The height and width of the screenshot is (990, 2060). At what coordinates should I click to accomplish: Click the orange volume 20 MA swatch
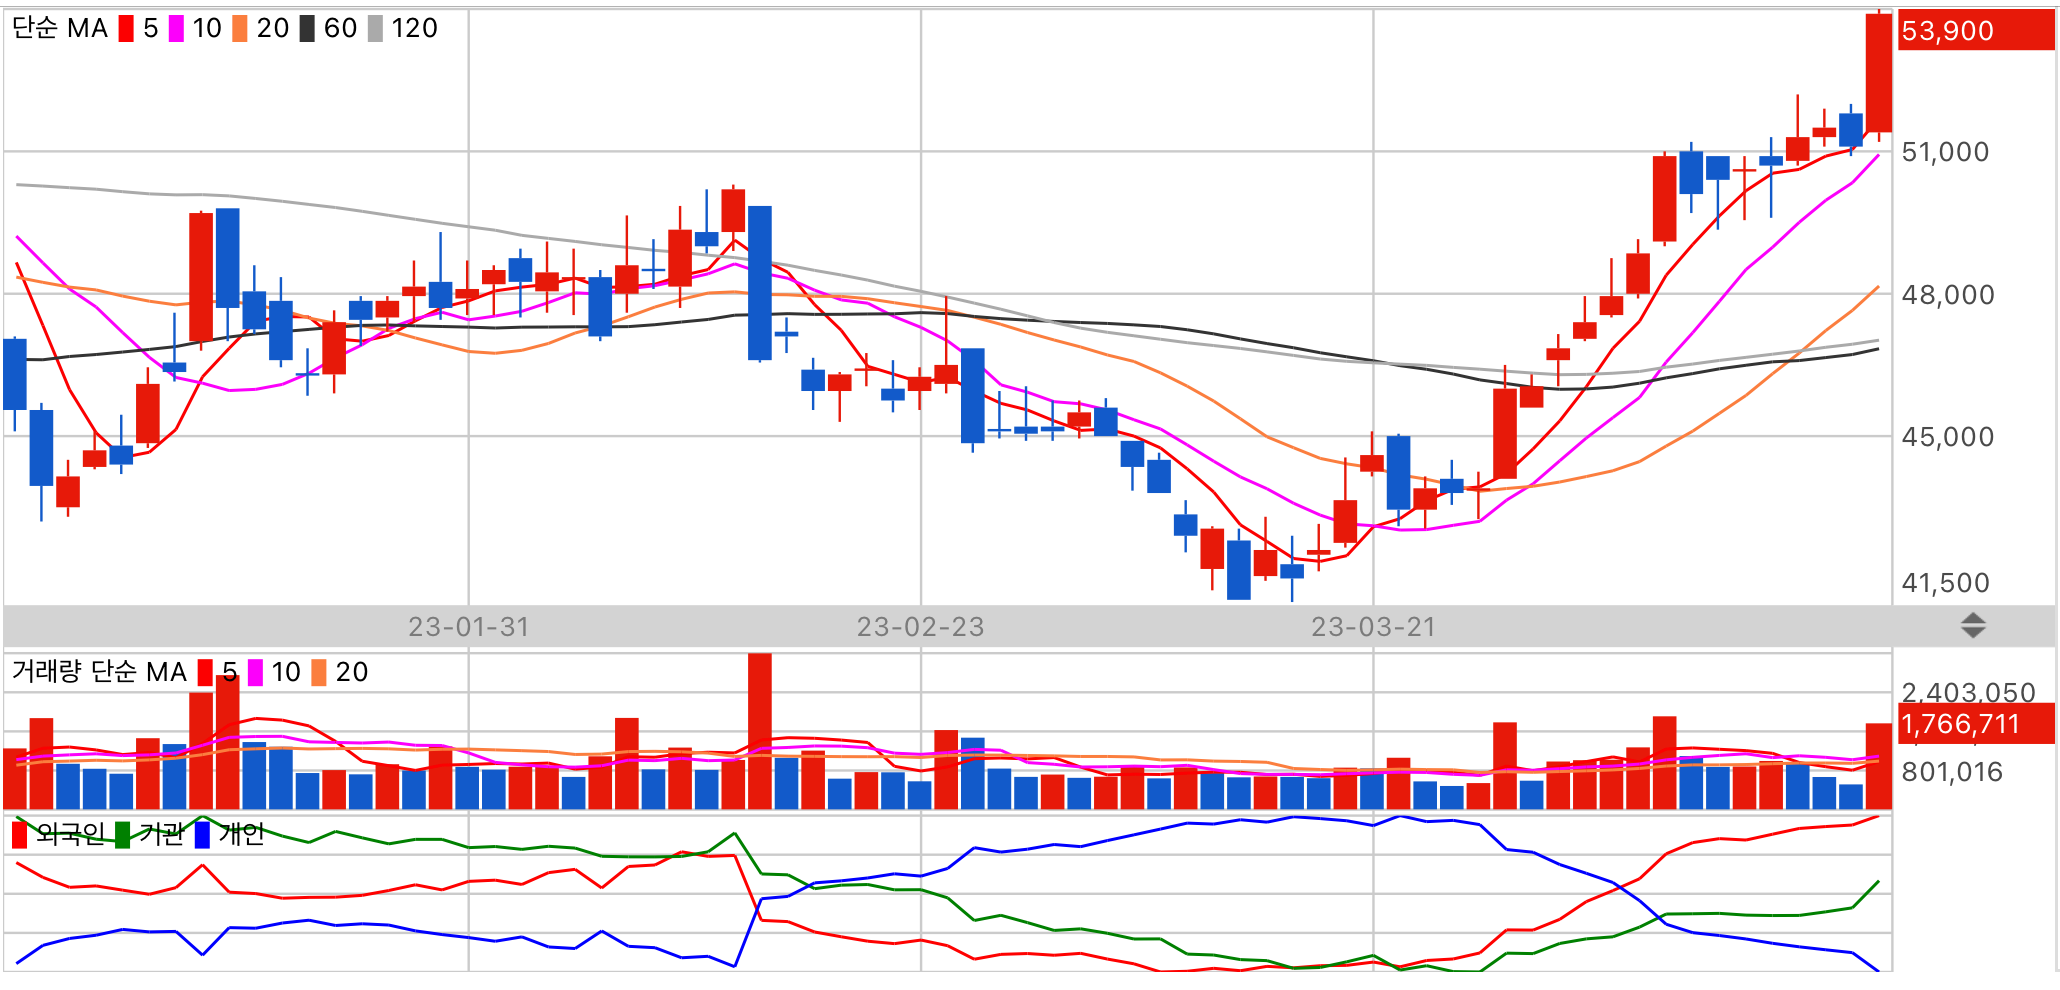[319, 672]
